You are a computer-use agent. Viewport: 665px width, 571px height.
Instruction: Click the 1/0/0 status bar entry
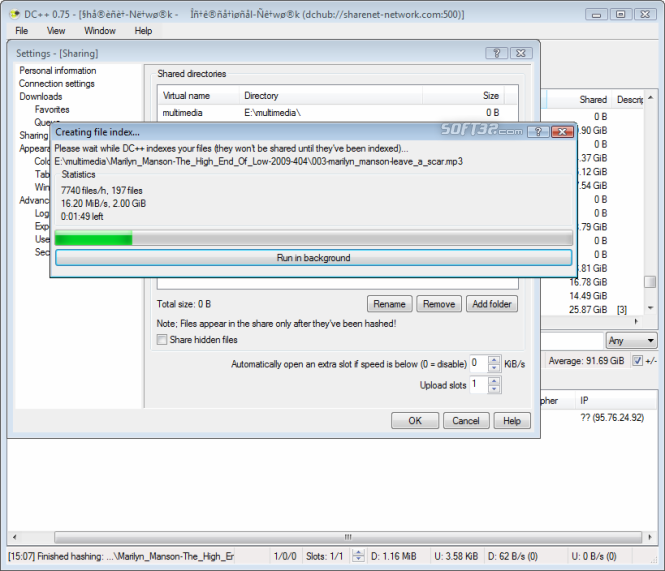point(285,556)
